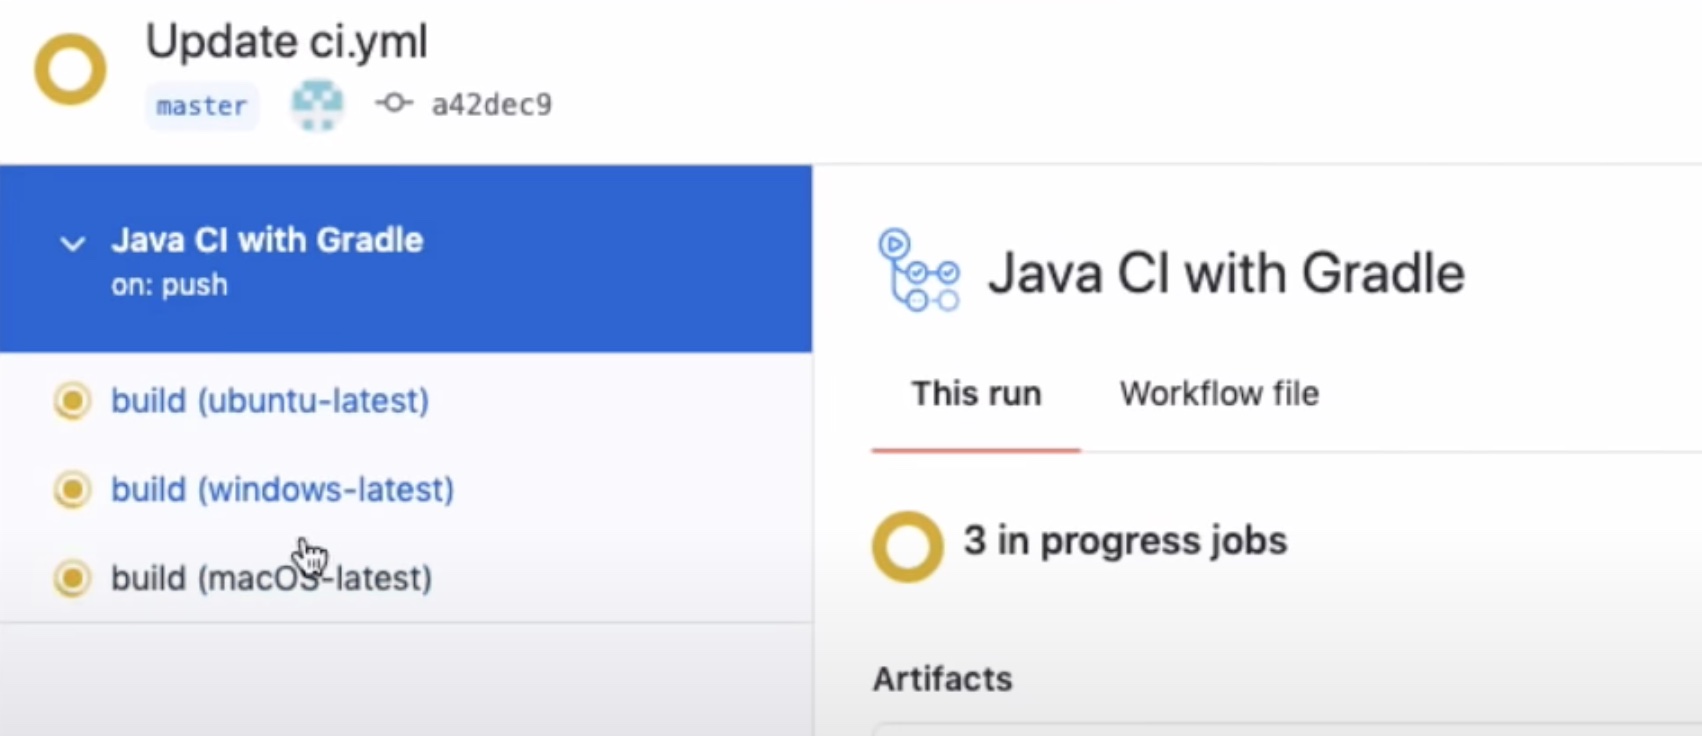Click the yellow ring next to 3 in progress jobs

pyautogui.click(x=908, y=547)
